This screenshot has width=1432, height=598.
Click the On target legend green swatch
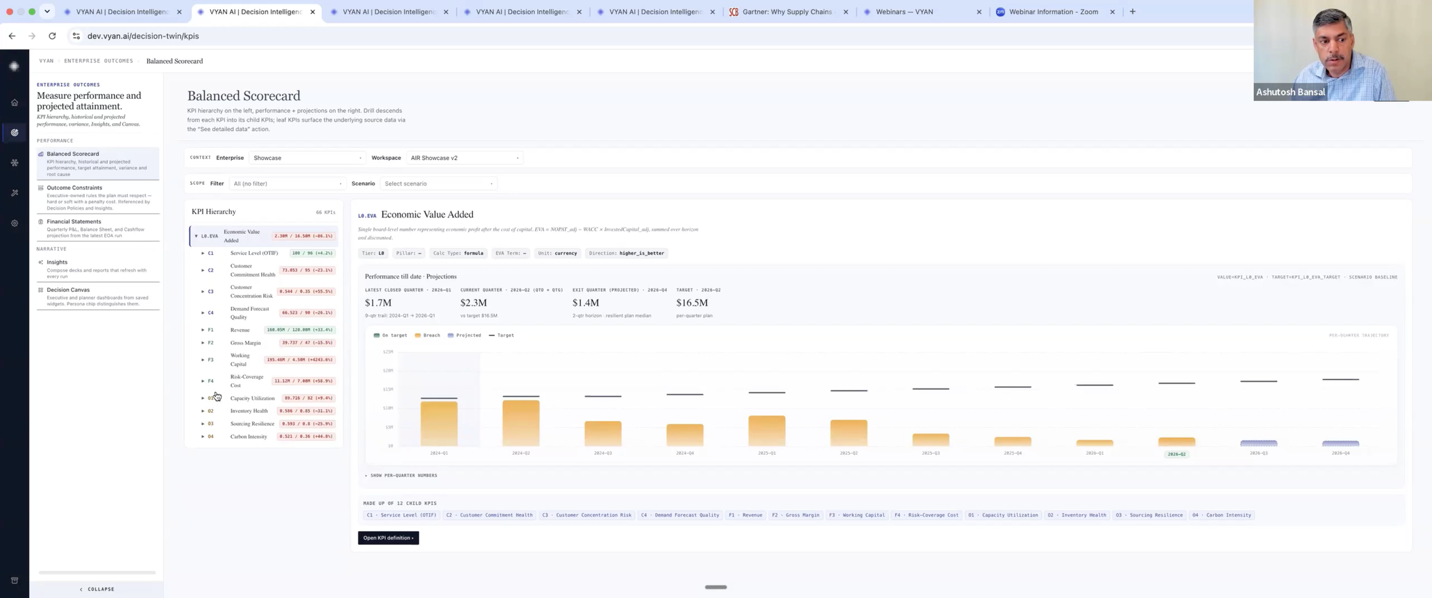[376, 335]
